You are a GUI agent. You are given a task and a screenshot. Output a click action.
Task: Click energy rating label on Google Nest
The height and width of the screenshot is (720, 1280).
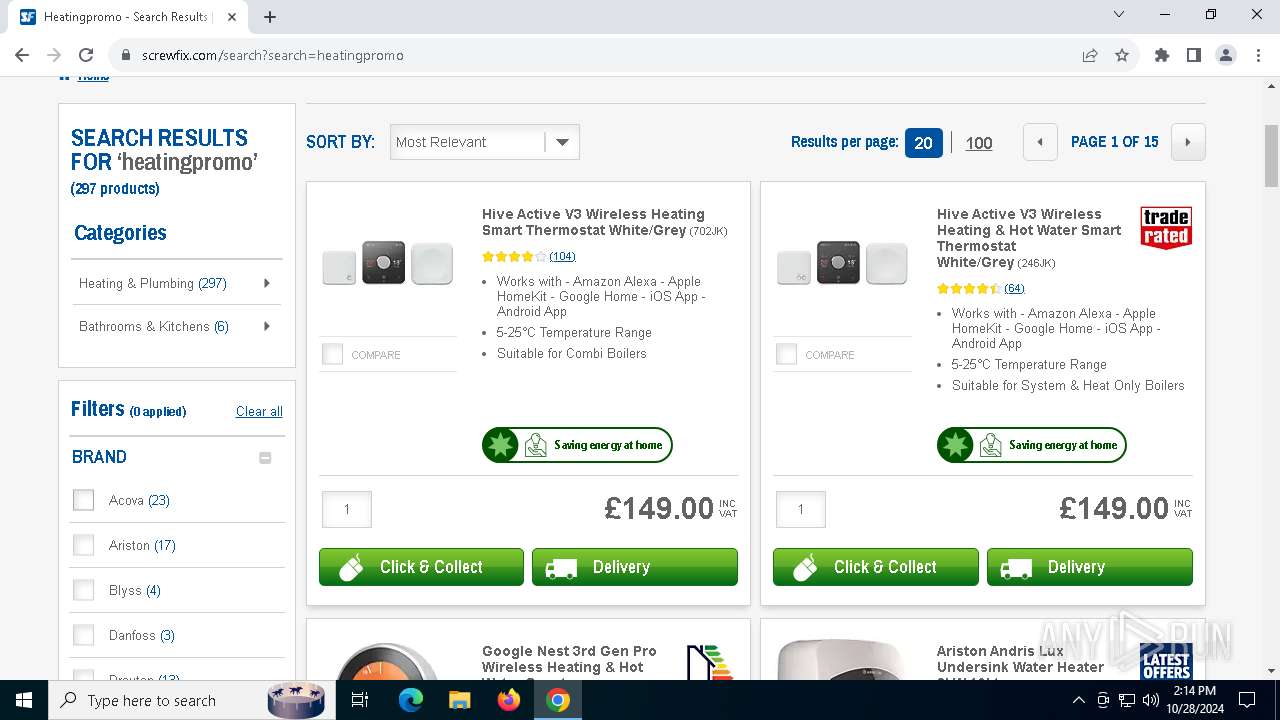(x=711, y=662)
